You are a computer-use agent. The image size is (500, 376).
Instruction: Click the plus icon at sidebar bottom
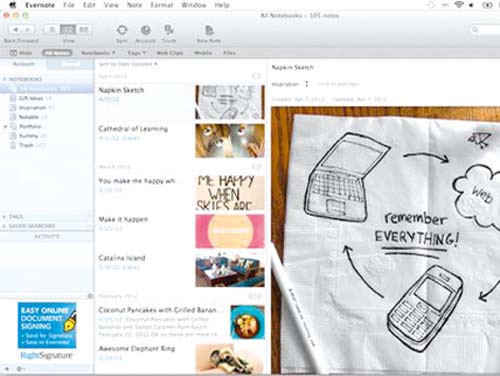(x=7, y=369)
